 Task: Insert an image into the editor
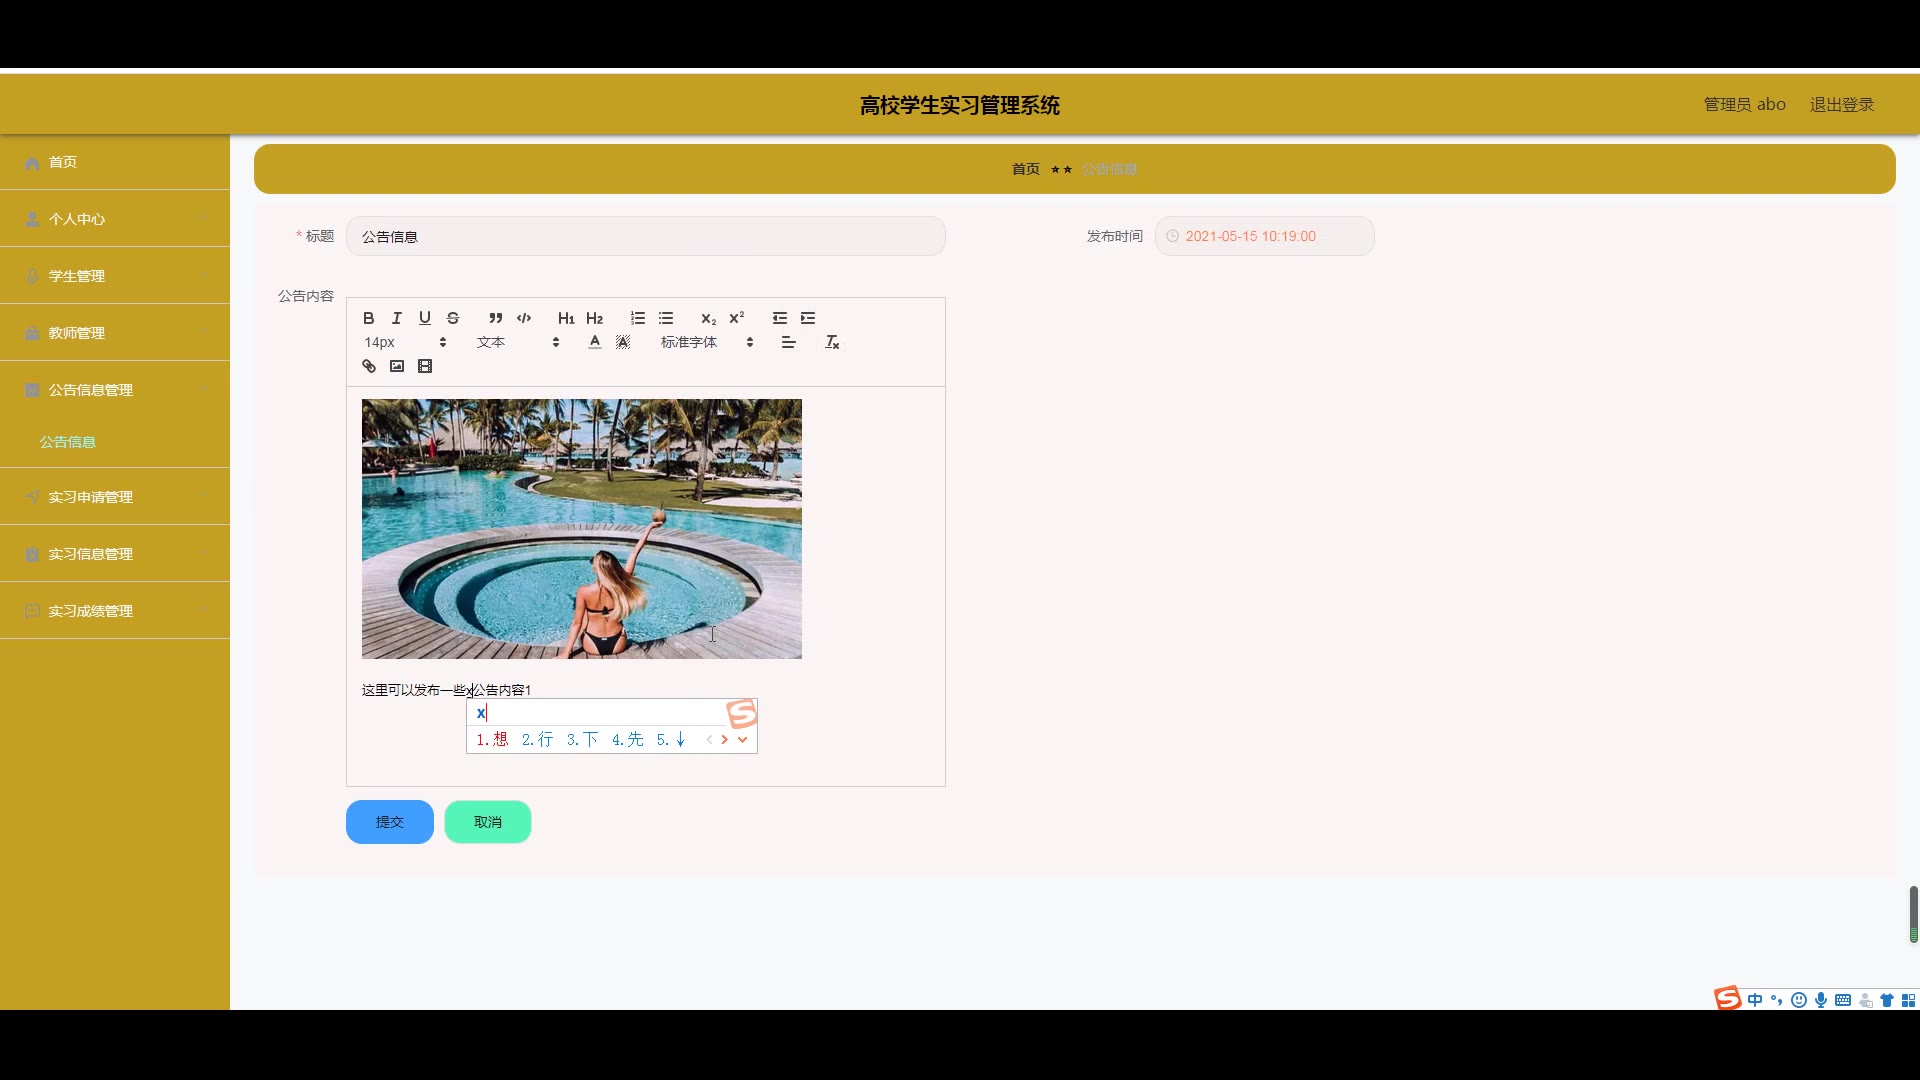(396, 366)
